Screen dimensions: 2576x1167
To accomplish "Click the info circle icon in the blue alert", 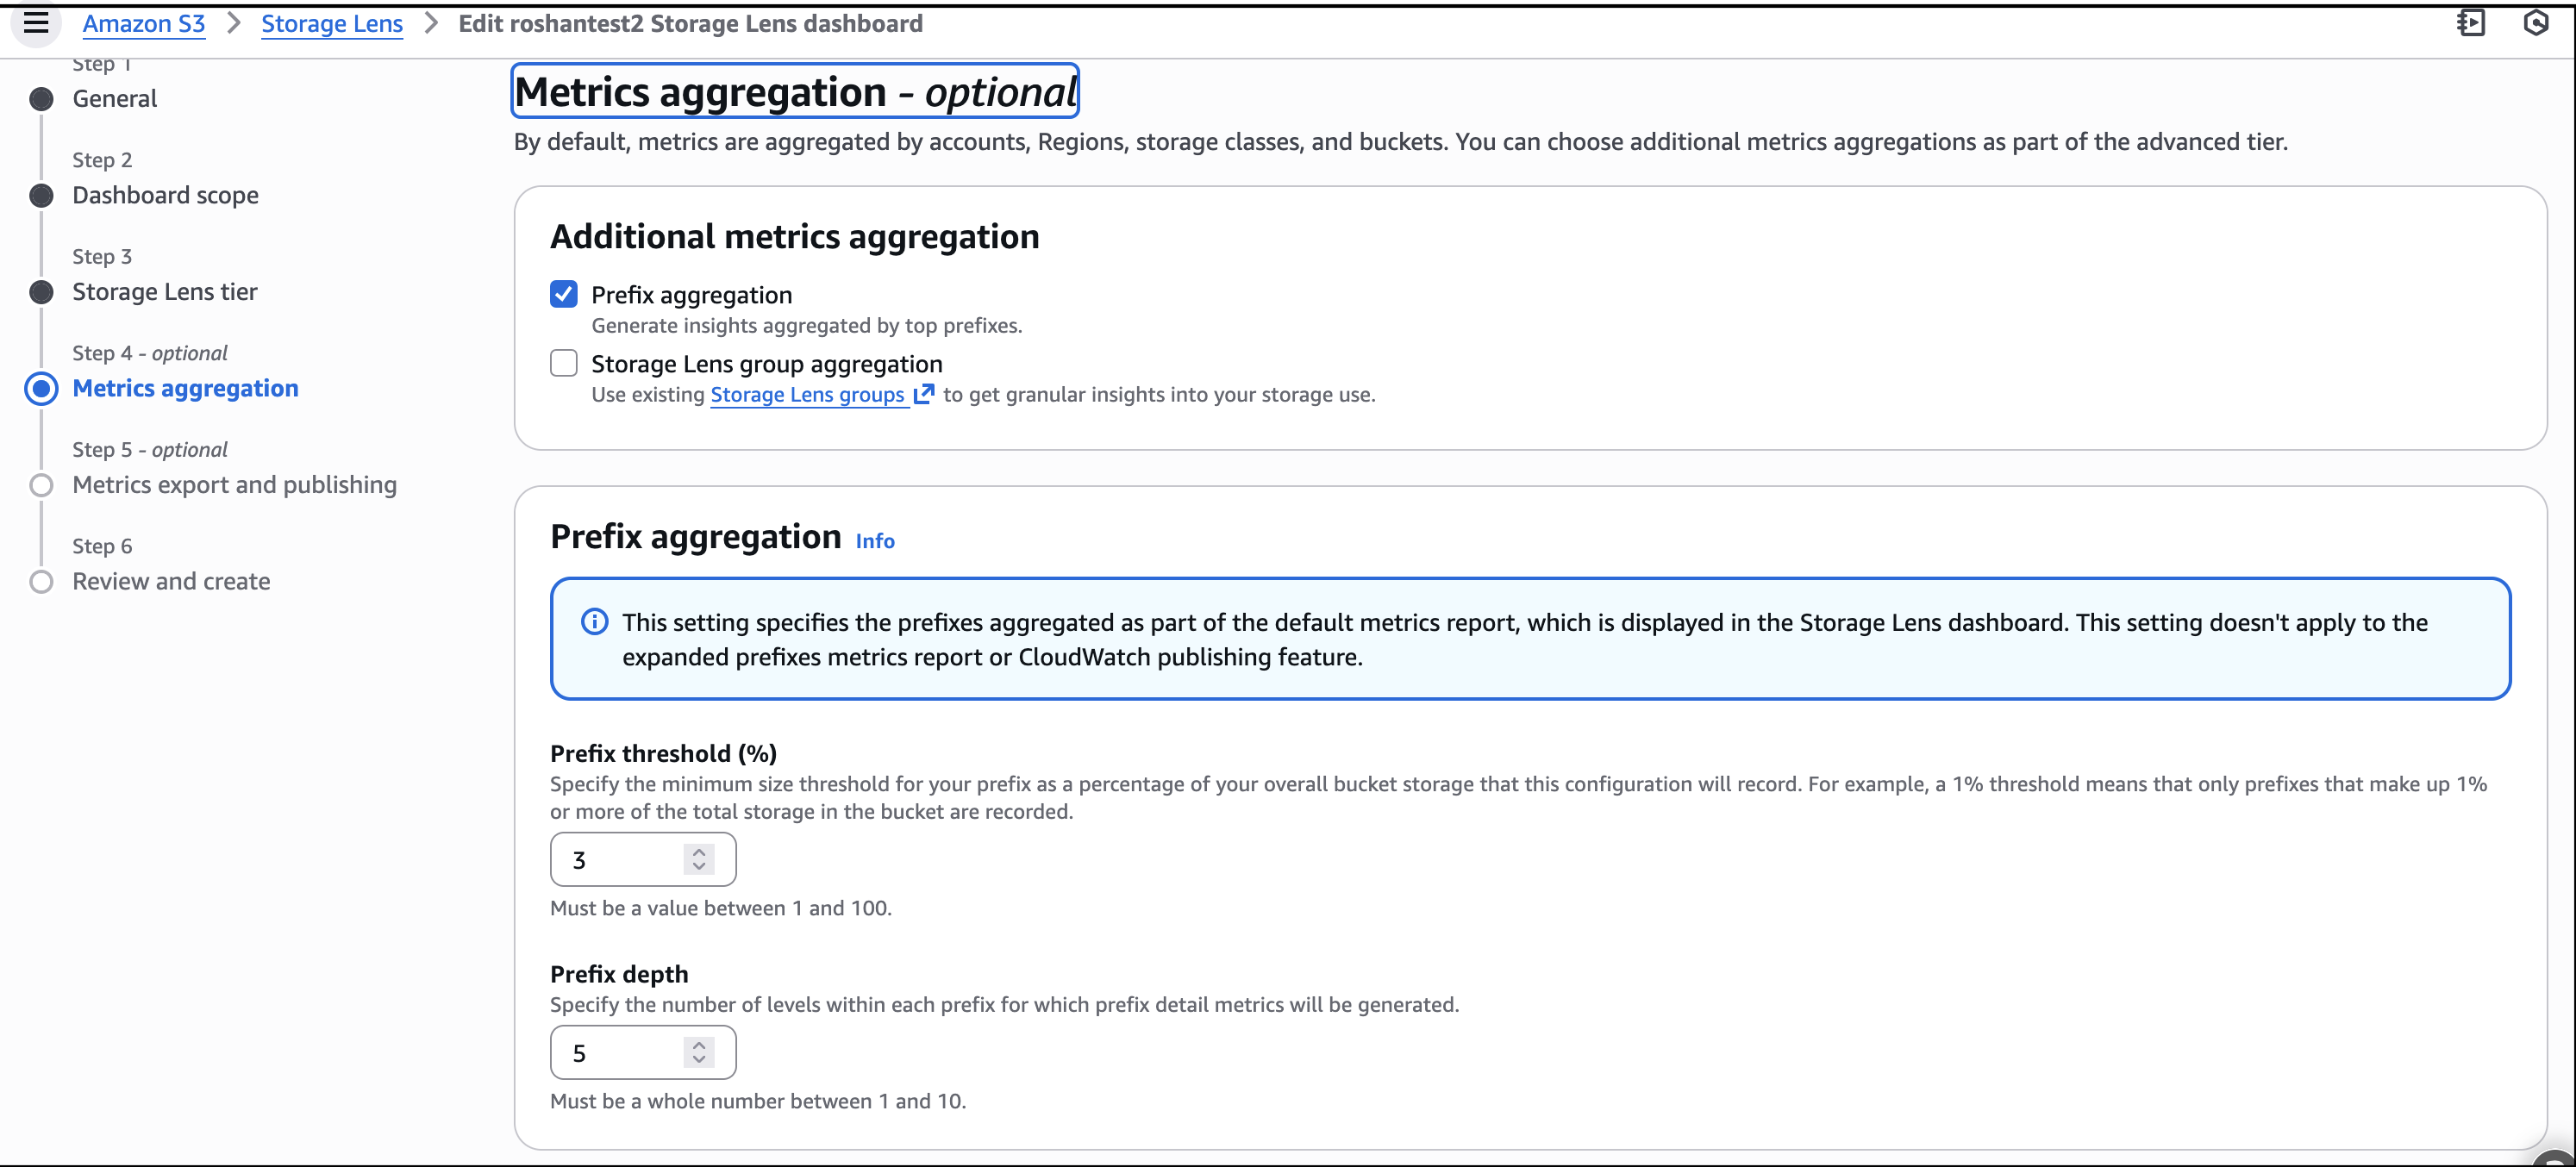I will point(594,622).
